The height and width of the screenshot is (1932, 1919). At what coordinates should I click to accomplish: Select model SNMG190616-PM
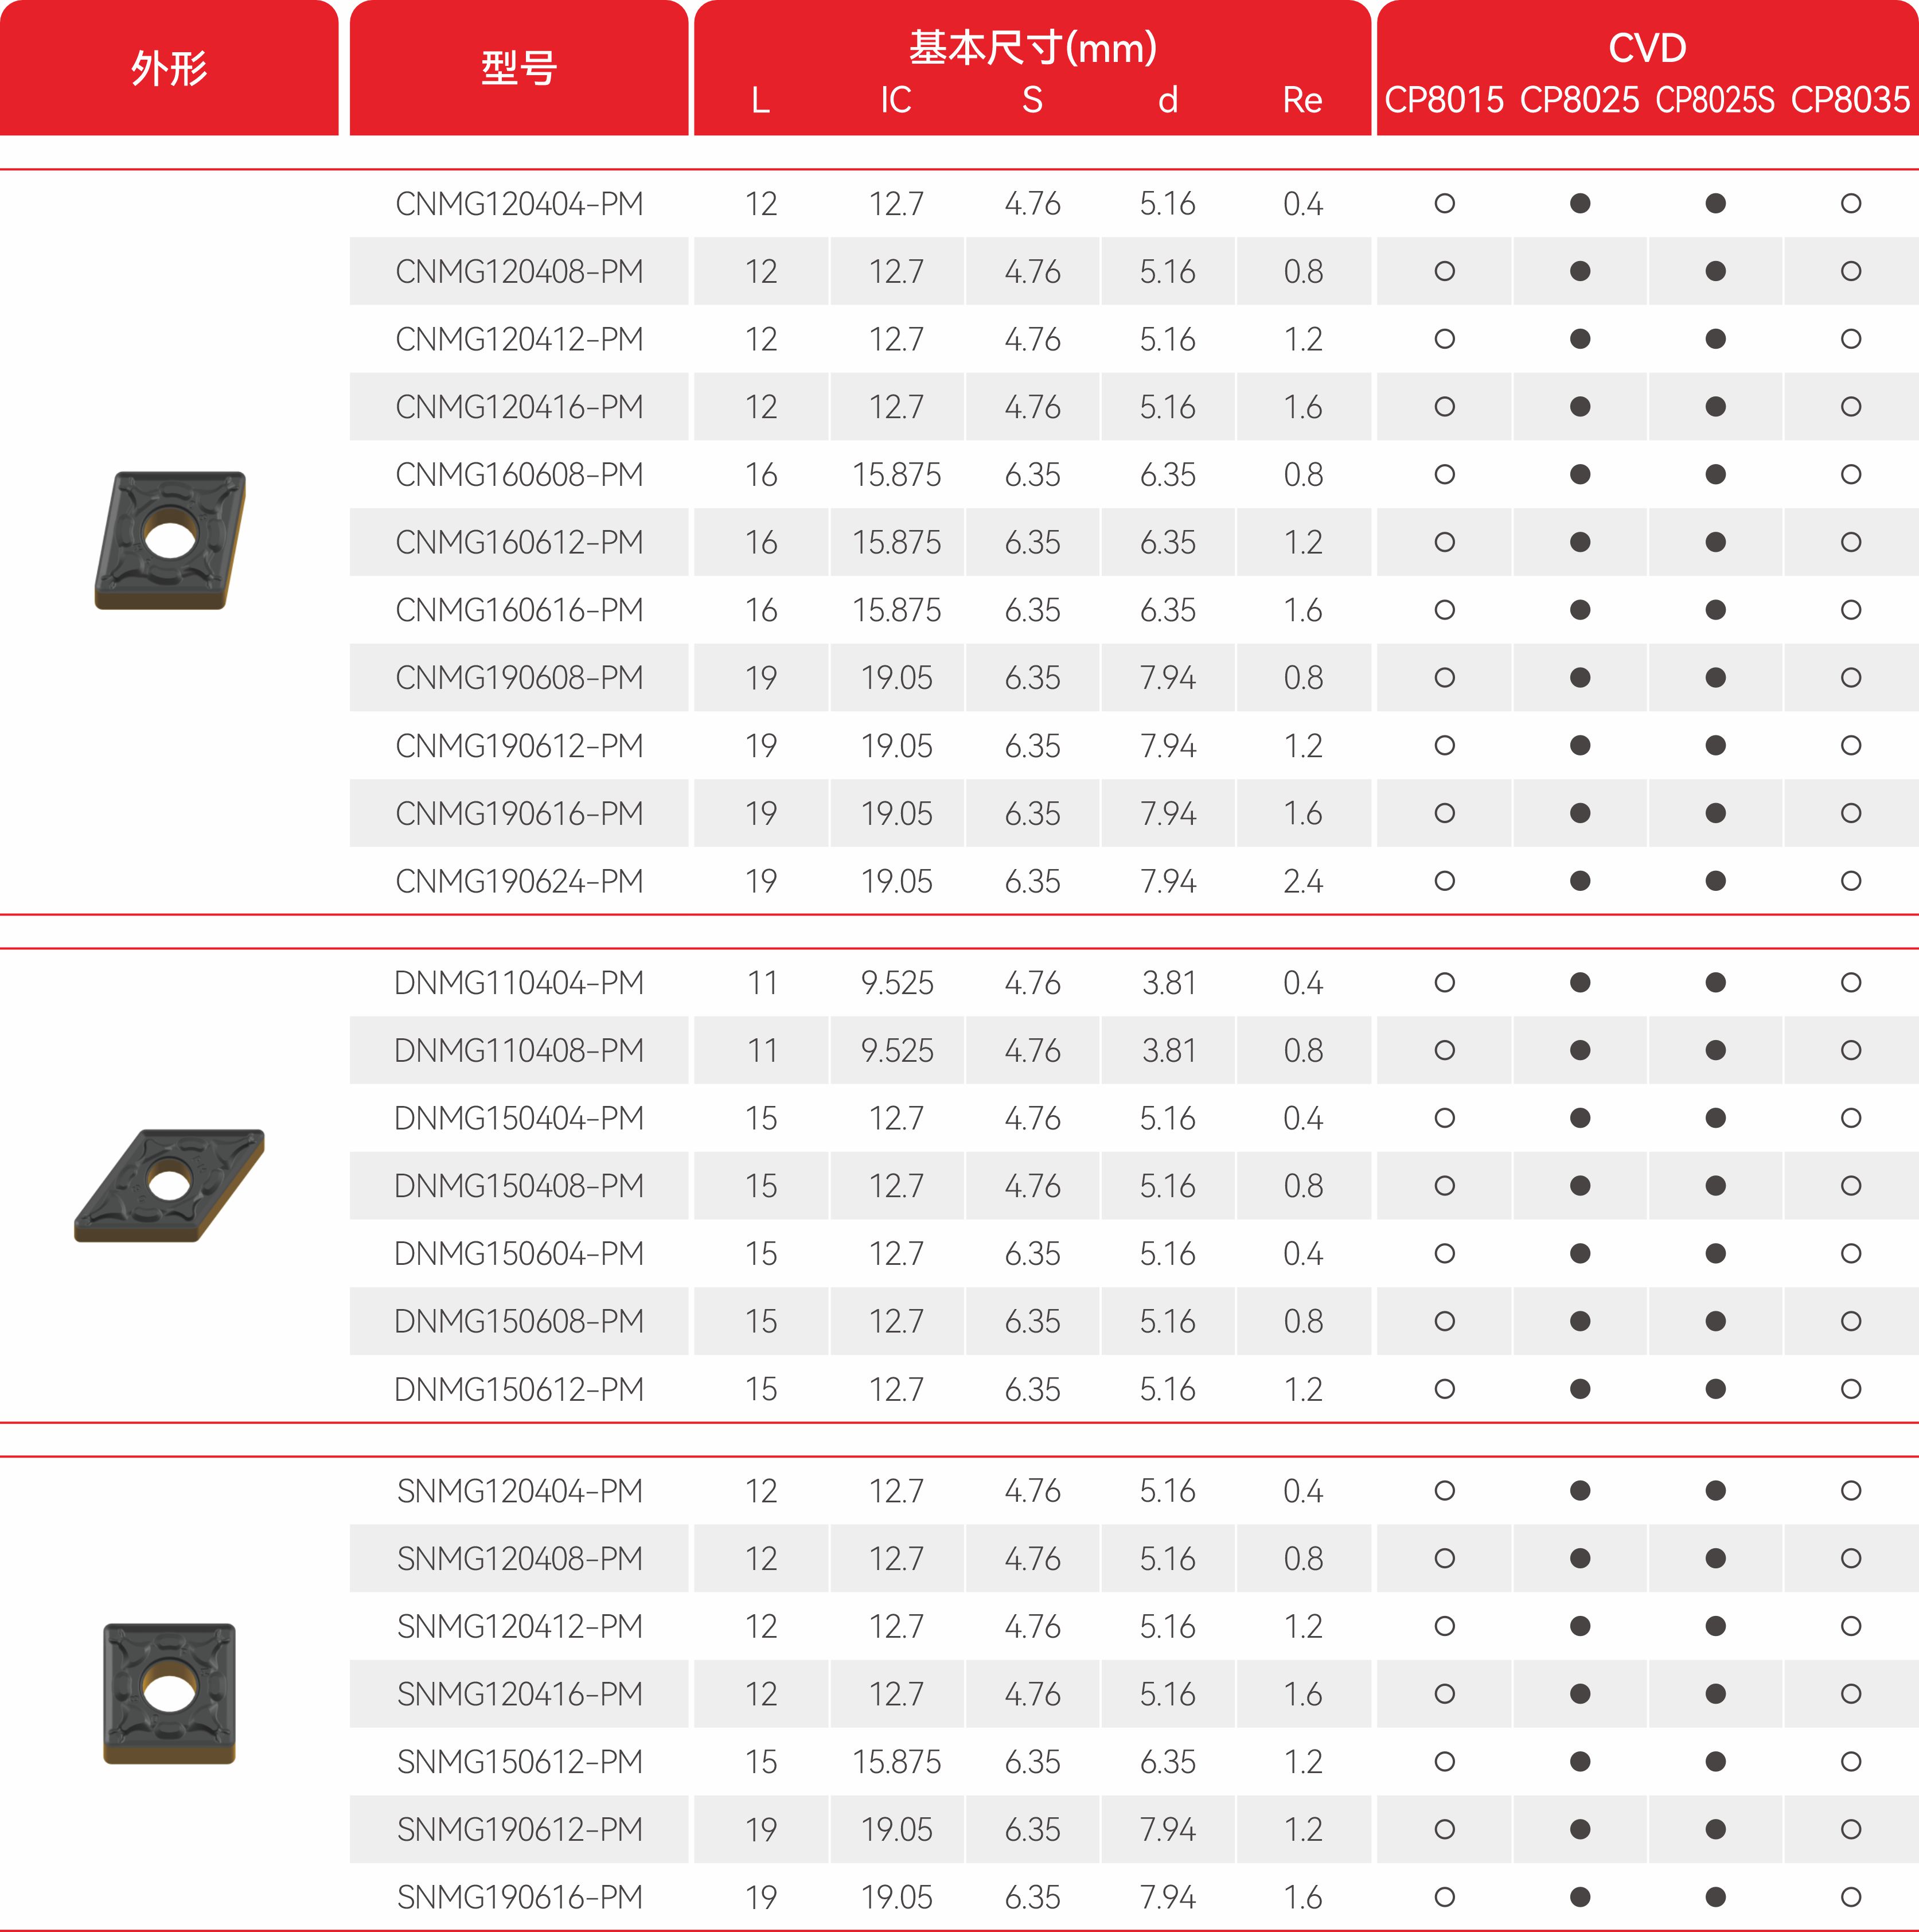click(519, 1896)
